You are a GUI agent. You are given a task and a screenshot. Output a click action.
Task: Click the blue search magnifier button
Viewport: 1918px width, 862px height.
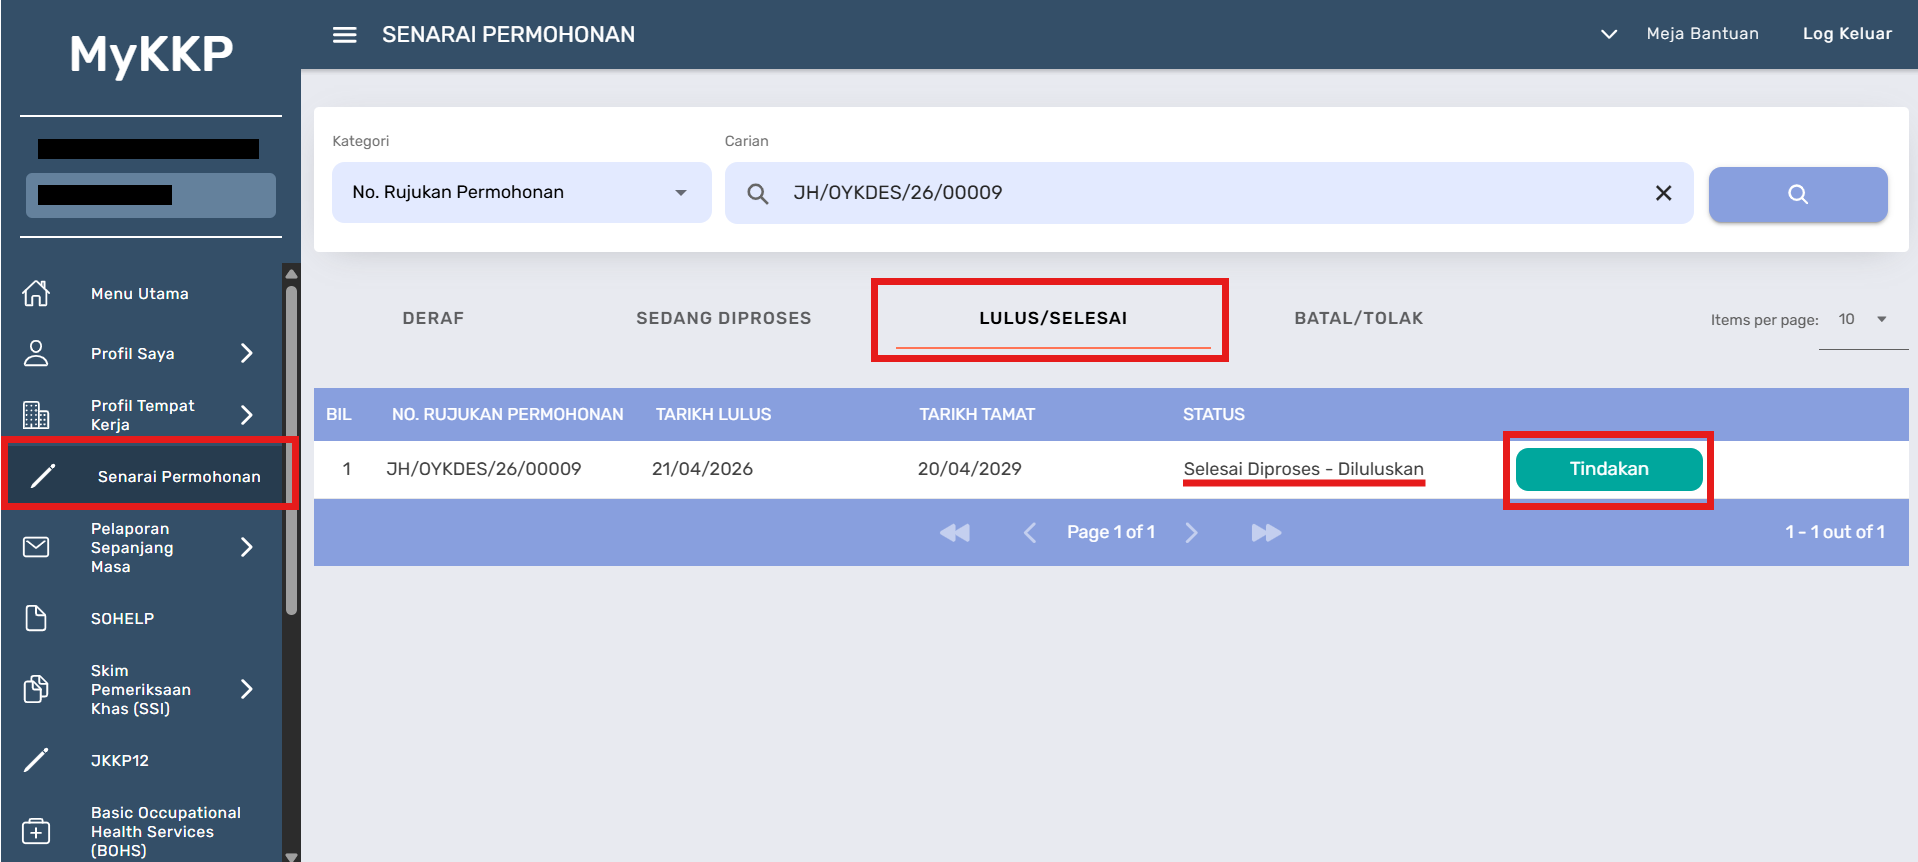point(1797,194)
